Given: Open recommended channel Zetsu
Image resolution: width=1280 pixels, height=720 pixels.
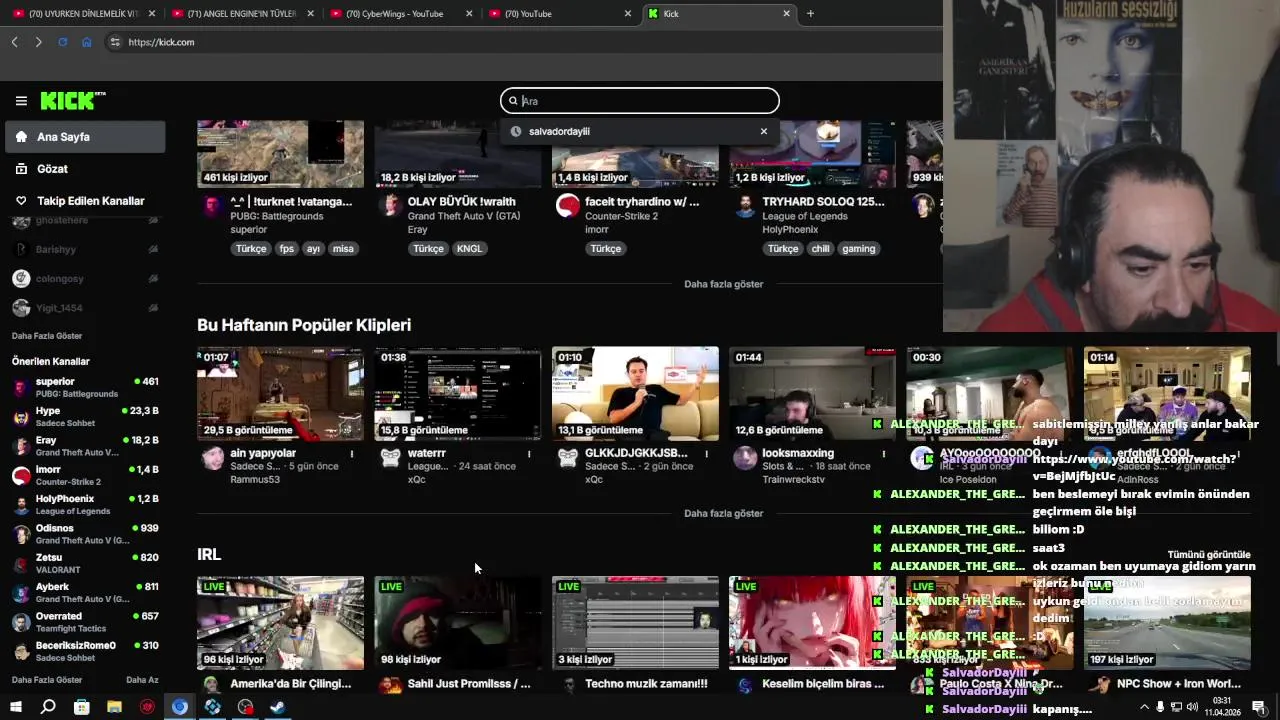Looking at the screenshot, I should tap(85, 563).
